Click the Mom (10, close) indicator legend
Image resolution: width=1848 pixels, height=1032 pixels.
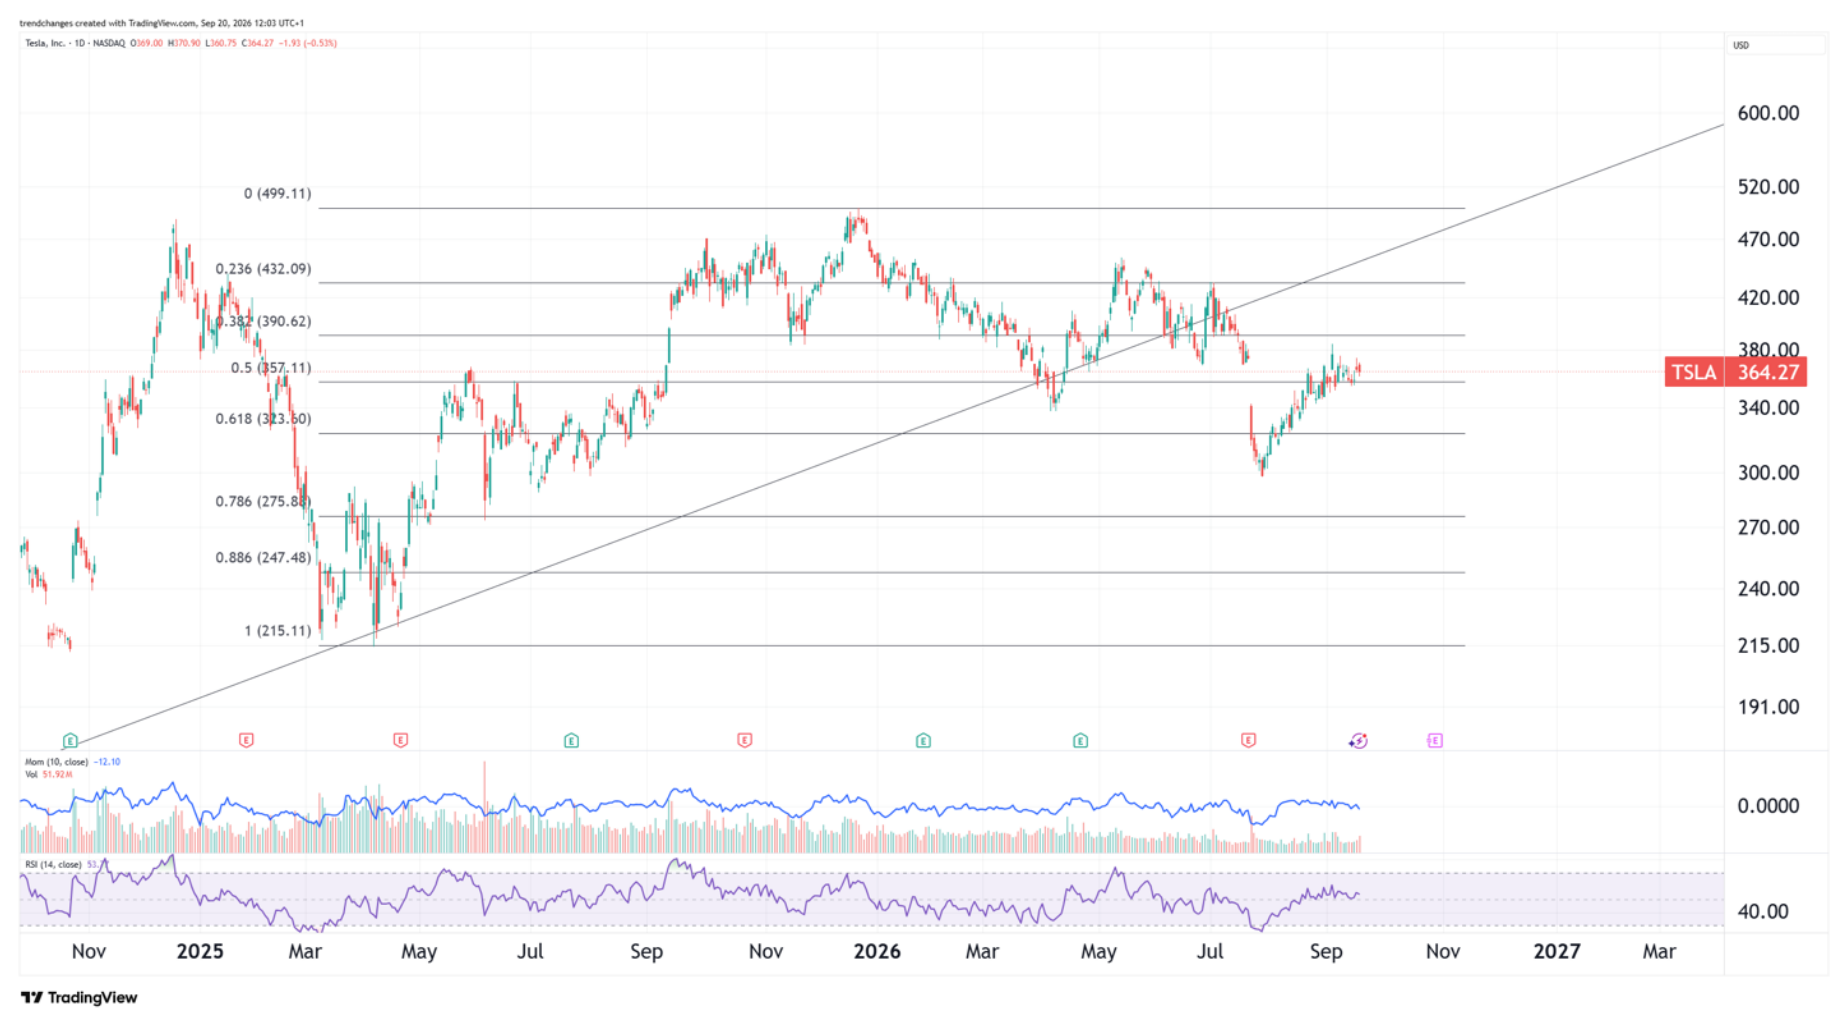(58, 762)
